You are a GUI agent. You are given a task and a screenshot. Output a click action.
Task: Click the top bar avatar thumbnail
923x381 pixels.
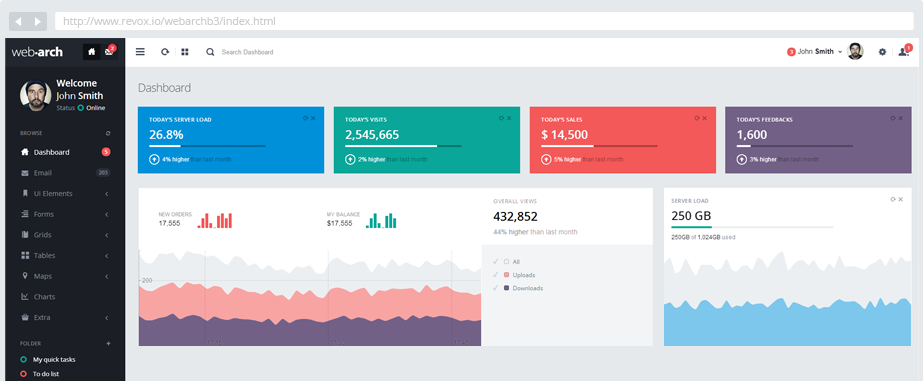coord(855,51)
